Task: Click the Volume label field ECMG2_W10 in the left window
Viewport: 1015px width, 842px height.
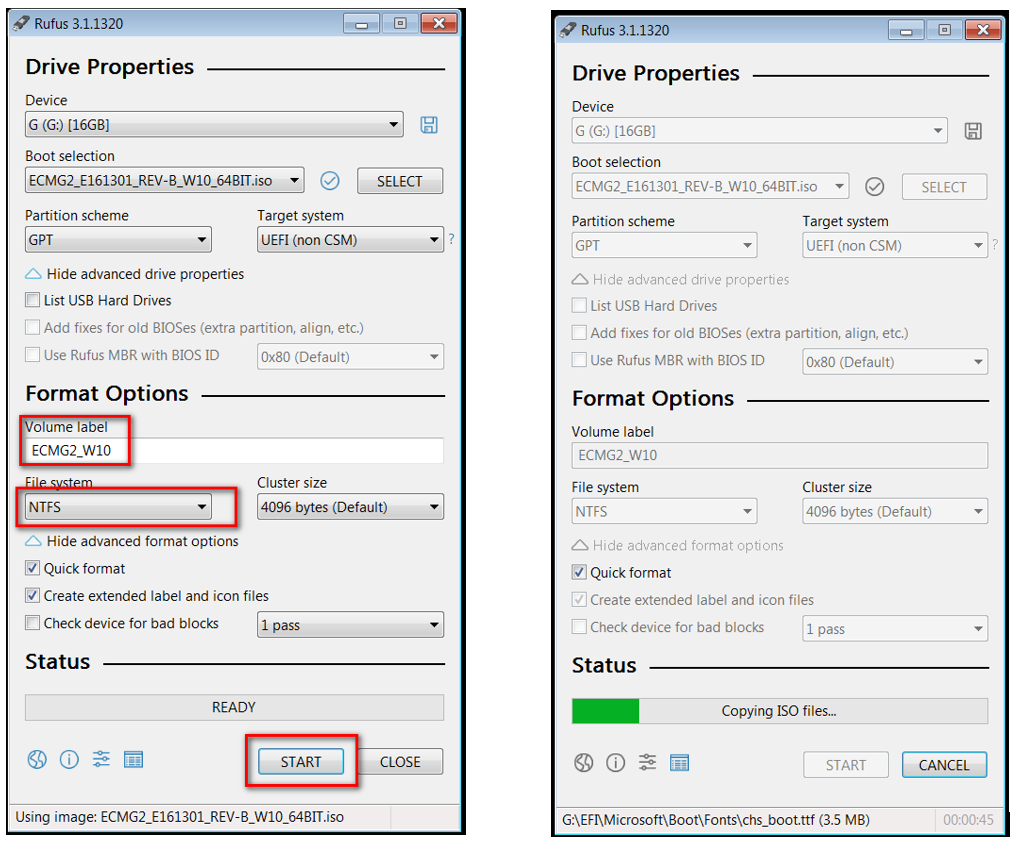Action: pyautogui.click(x=234, y=450)
